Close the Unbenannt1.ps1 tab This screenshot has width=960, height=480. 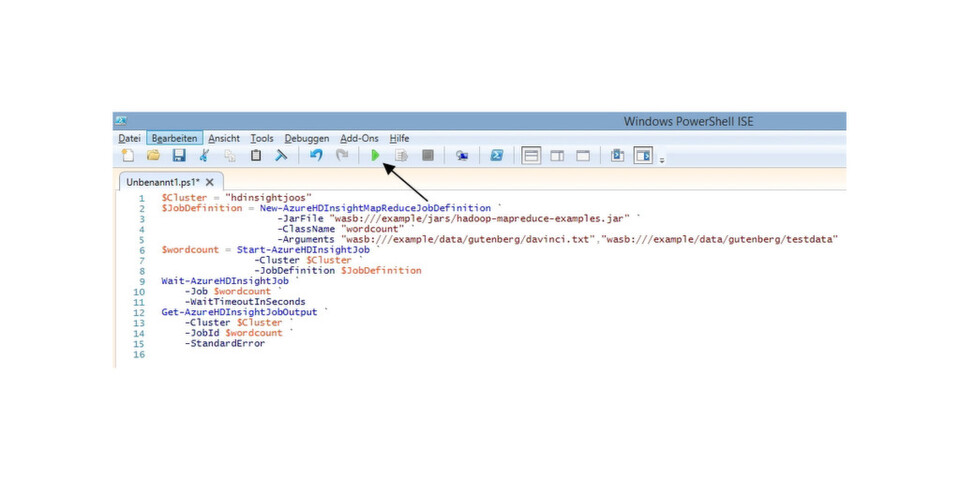point(209,182)
